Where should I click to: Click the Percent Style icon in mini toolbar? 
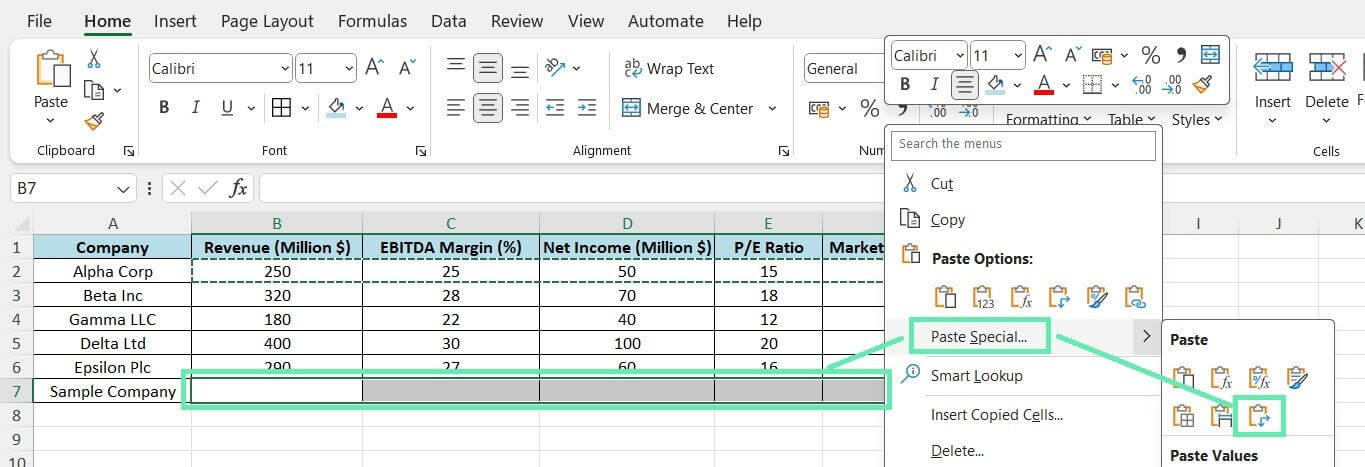tap(1151, 54)
